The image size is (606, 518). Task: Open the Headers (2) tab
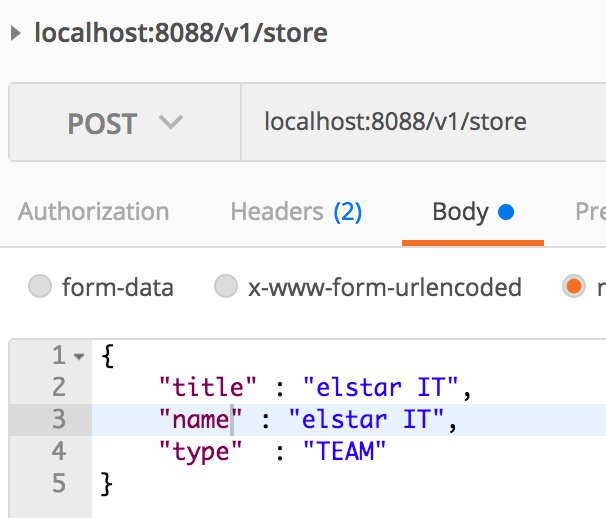tap(296, 211)
